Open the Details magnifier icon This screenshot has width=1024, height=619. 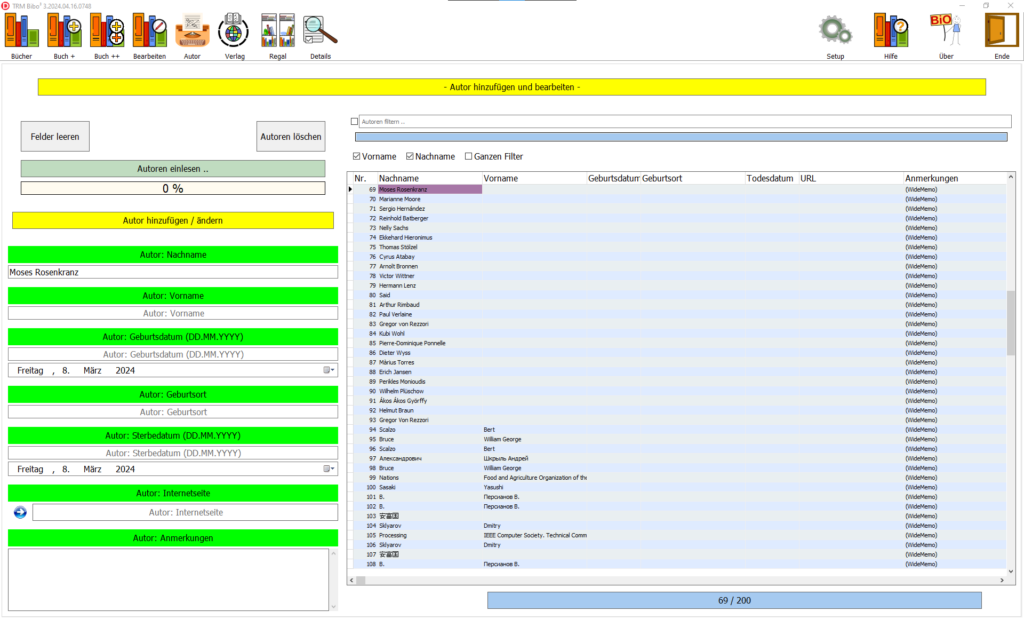[x=320, y=30]
